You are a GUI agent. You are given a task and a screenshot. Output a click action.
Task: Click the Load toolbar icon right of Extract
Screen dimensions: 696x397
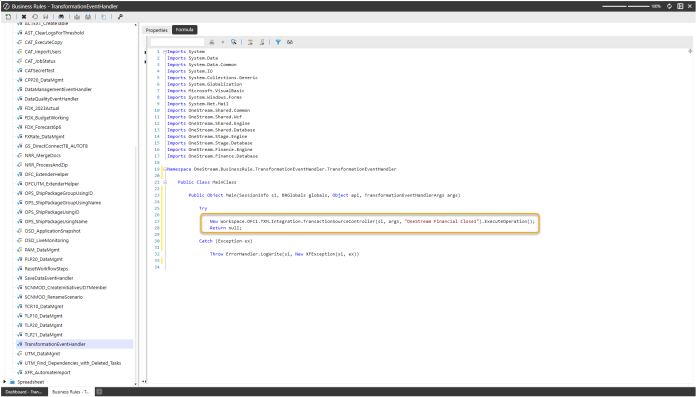(x=88, y=17)
